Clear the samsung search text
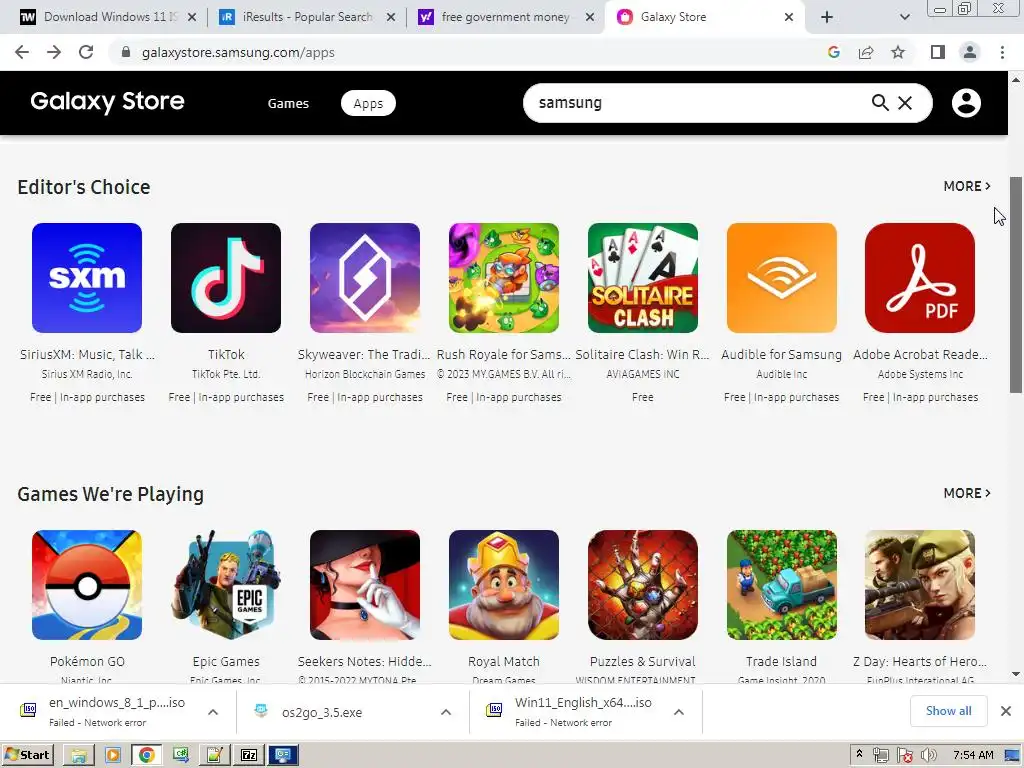 pos(904,103)
